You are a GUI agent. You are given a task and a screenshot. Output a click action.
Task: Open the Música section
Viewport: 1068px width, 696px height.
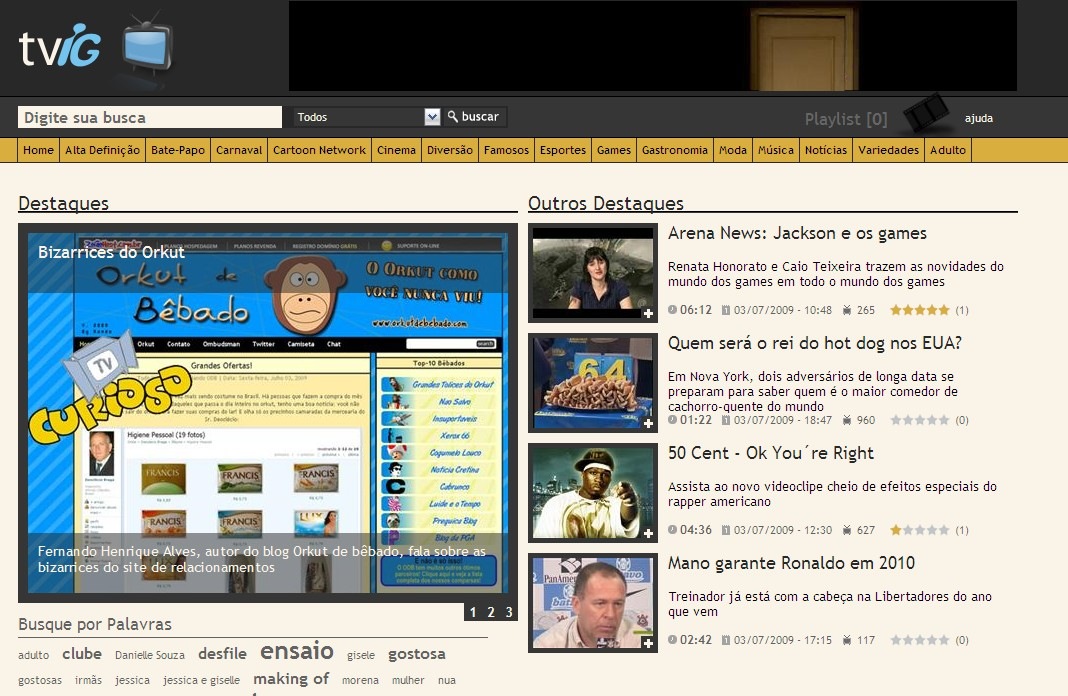point(776,150)
